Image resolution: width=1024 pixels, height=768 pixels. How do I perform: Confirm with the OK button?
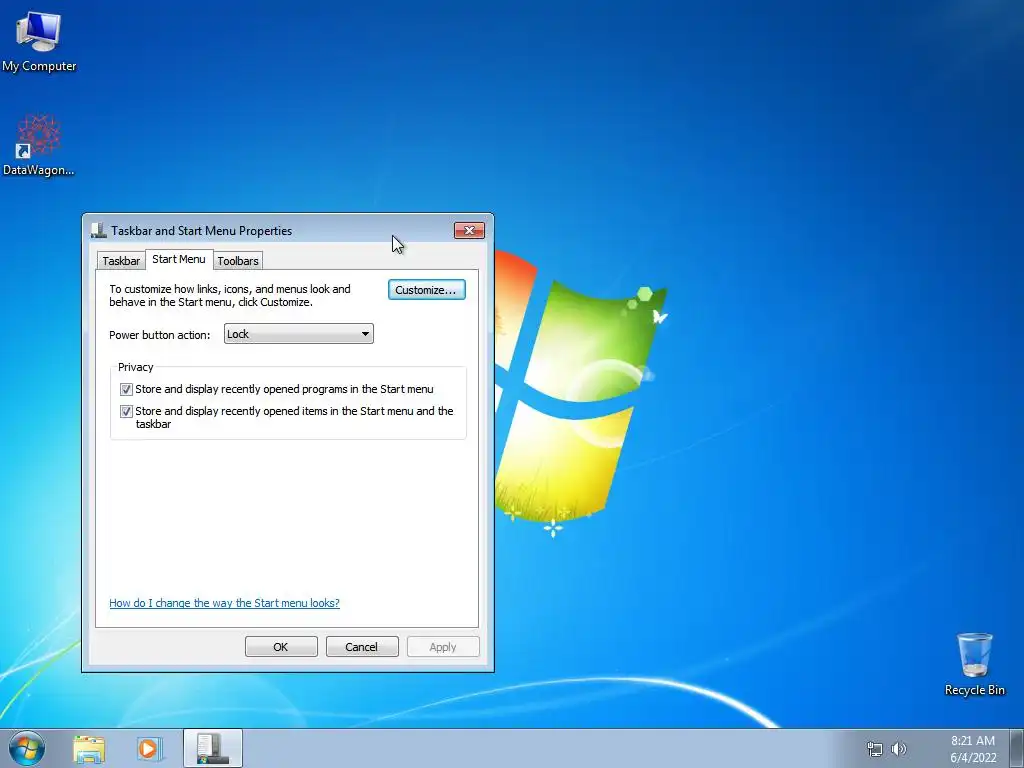tap(281, 647)
